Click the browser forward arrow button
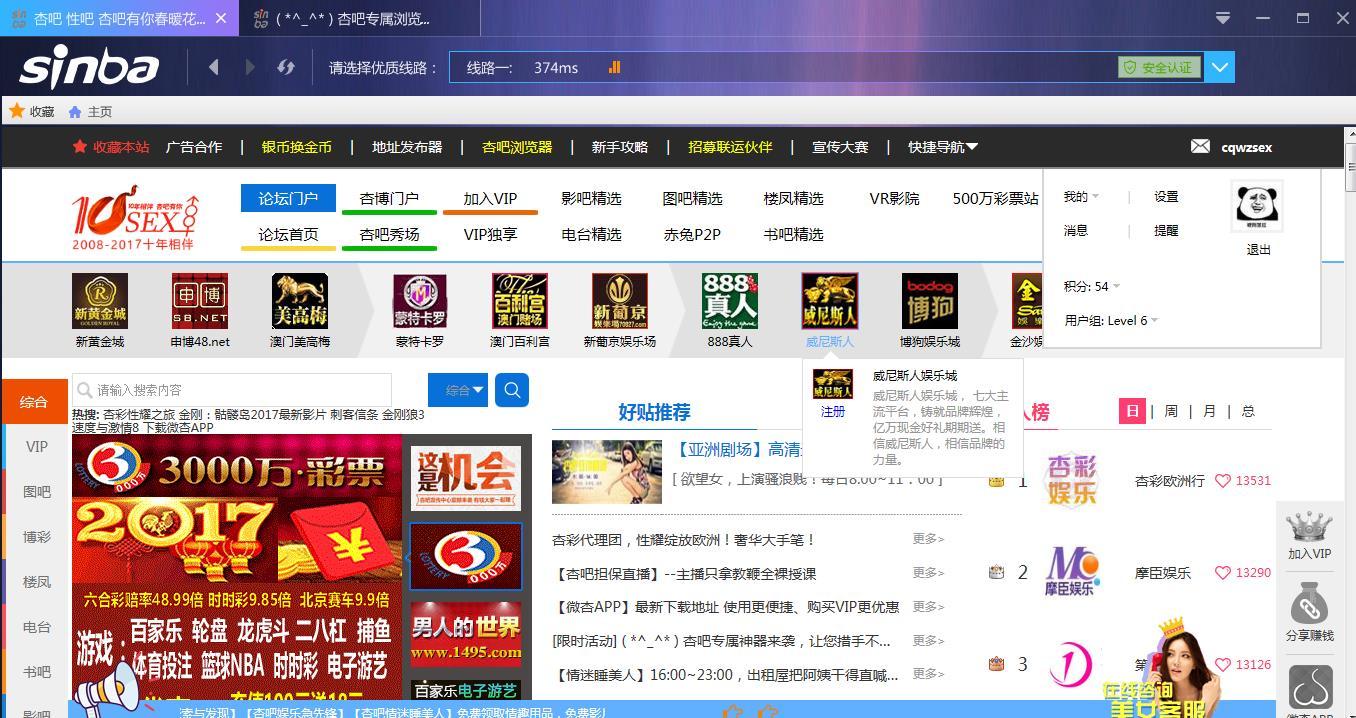This screenshot has width=1356, height=718. [x=250, y=67]
